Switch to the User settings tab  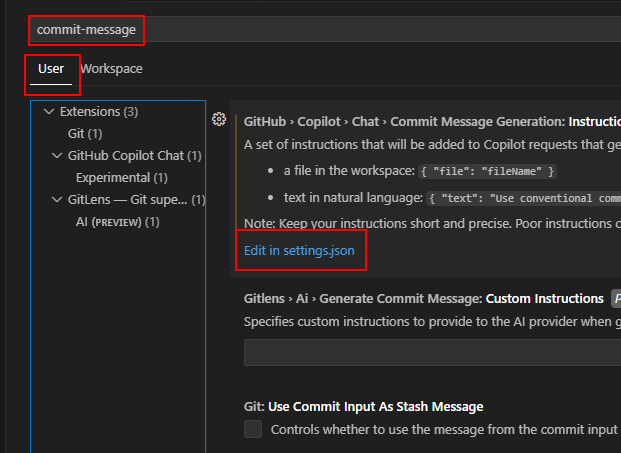(x=51, y=69)
